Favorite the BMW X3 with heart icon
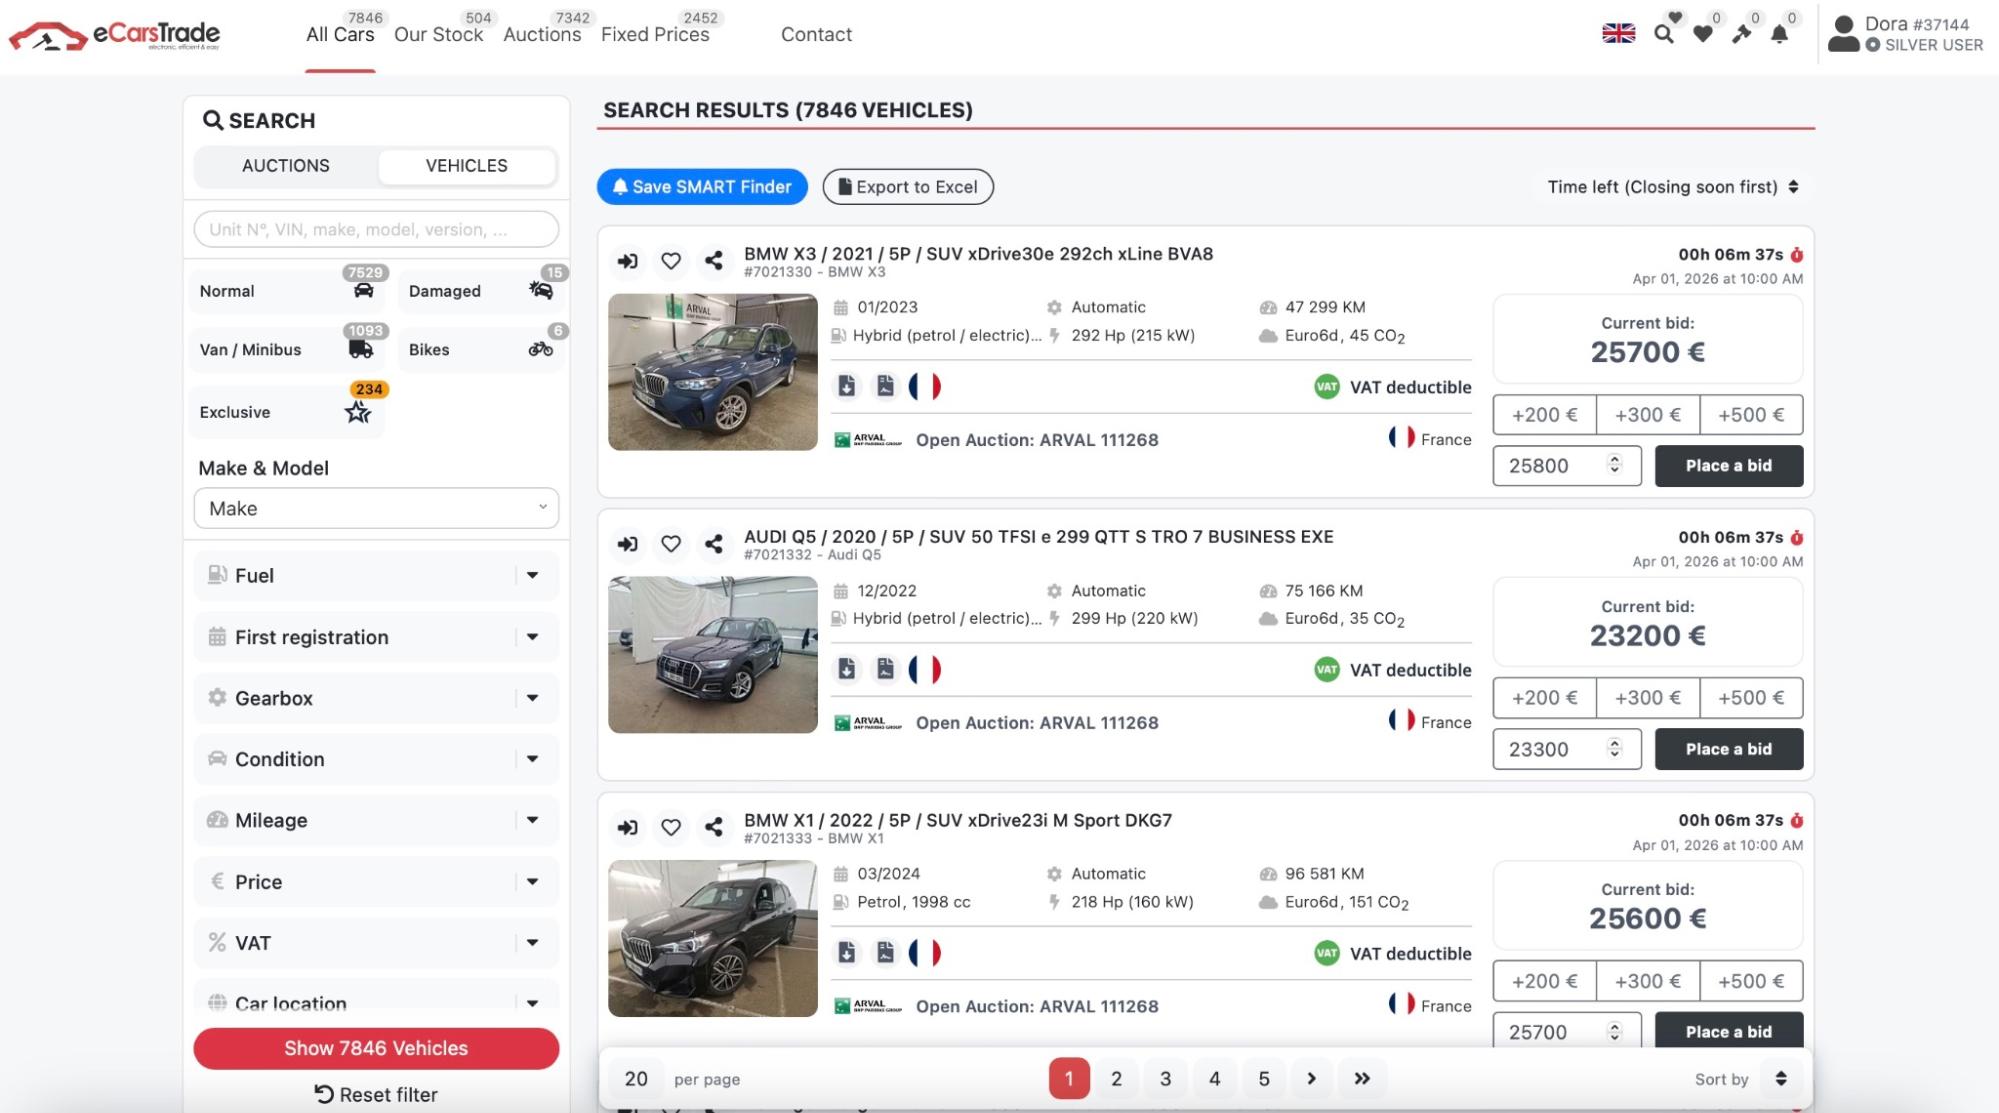Screen dimensions: 1999x1113 point(671,261)
